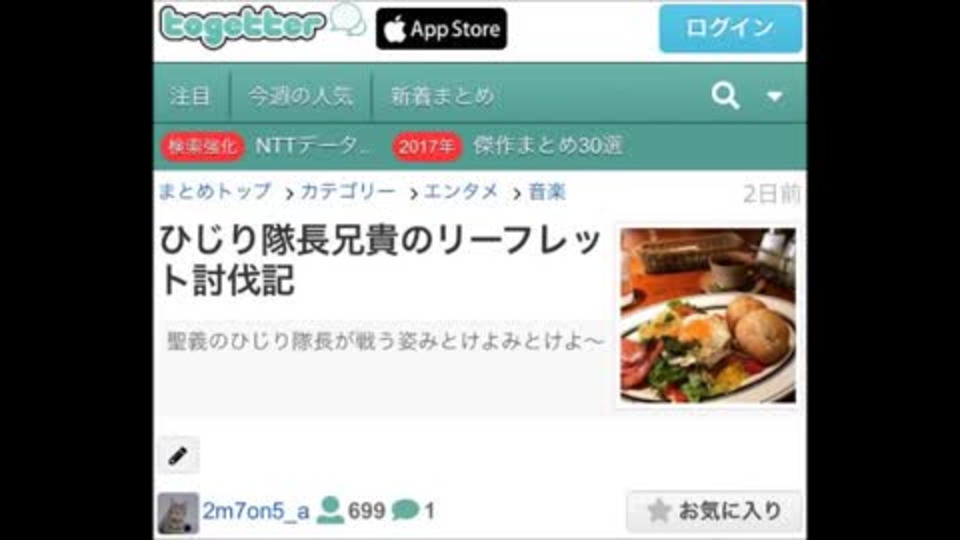Open the food plate thumbnail image
The image size is (960, 540).
708,315
